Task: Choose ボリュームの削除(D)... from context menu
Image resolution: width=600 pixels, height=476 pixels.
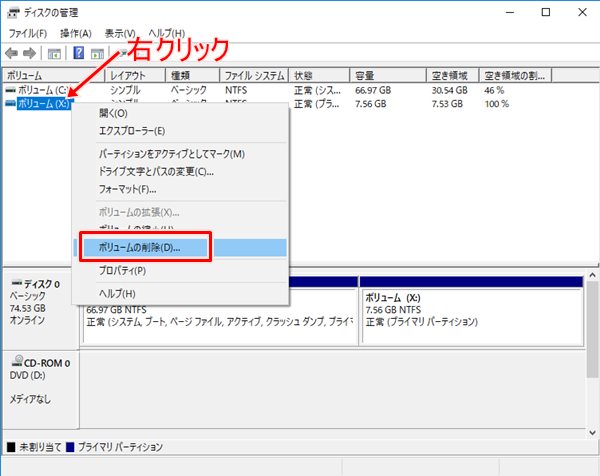Action: pos(153,247)
